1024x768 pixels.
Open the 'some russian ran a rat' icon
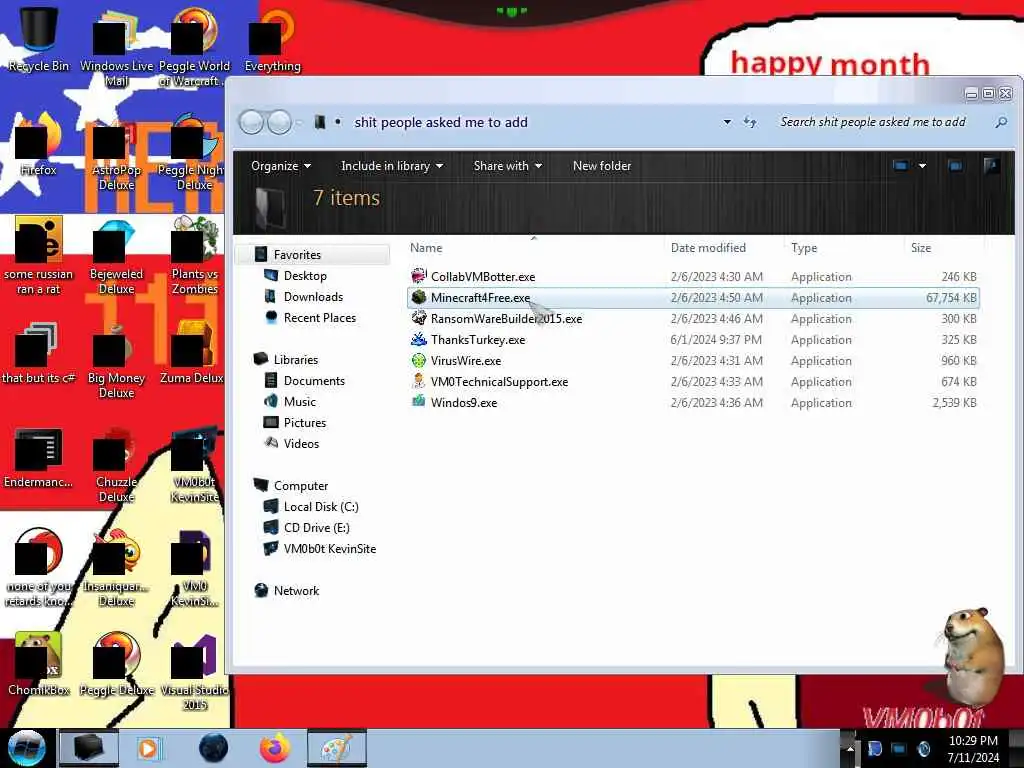click(38, 256)
